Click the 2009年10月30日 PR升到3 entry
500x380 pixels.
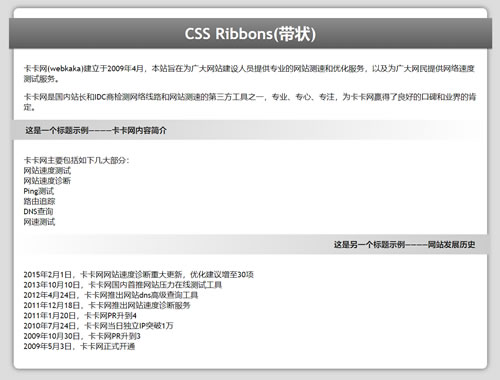coord(82,336)
